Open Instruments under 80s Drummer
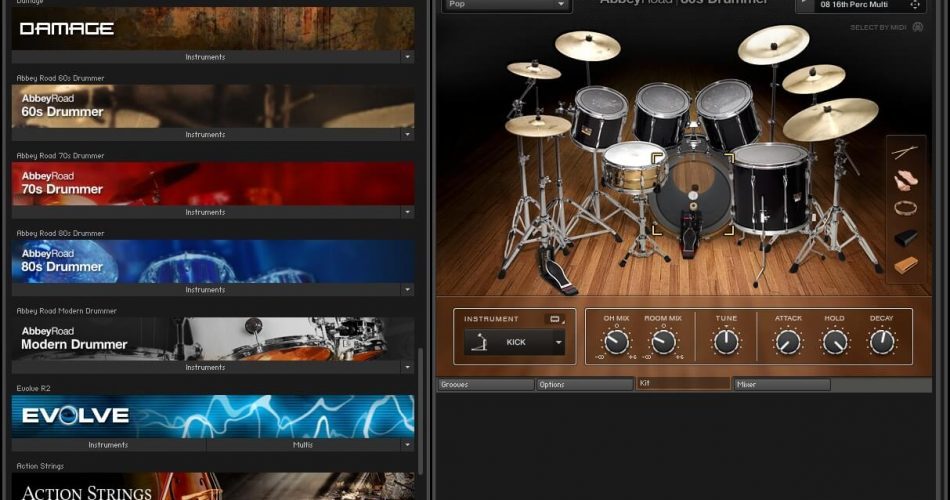The width and height of the screenshot is (950, 500). pos(206,290)
